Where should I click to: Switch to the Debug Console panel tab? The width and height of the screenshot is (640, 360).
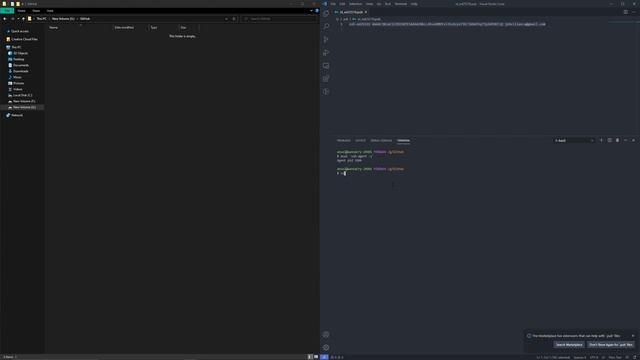point(381,140)
